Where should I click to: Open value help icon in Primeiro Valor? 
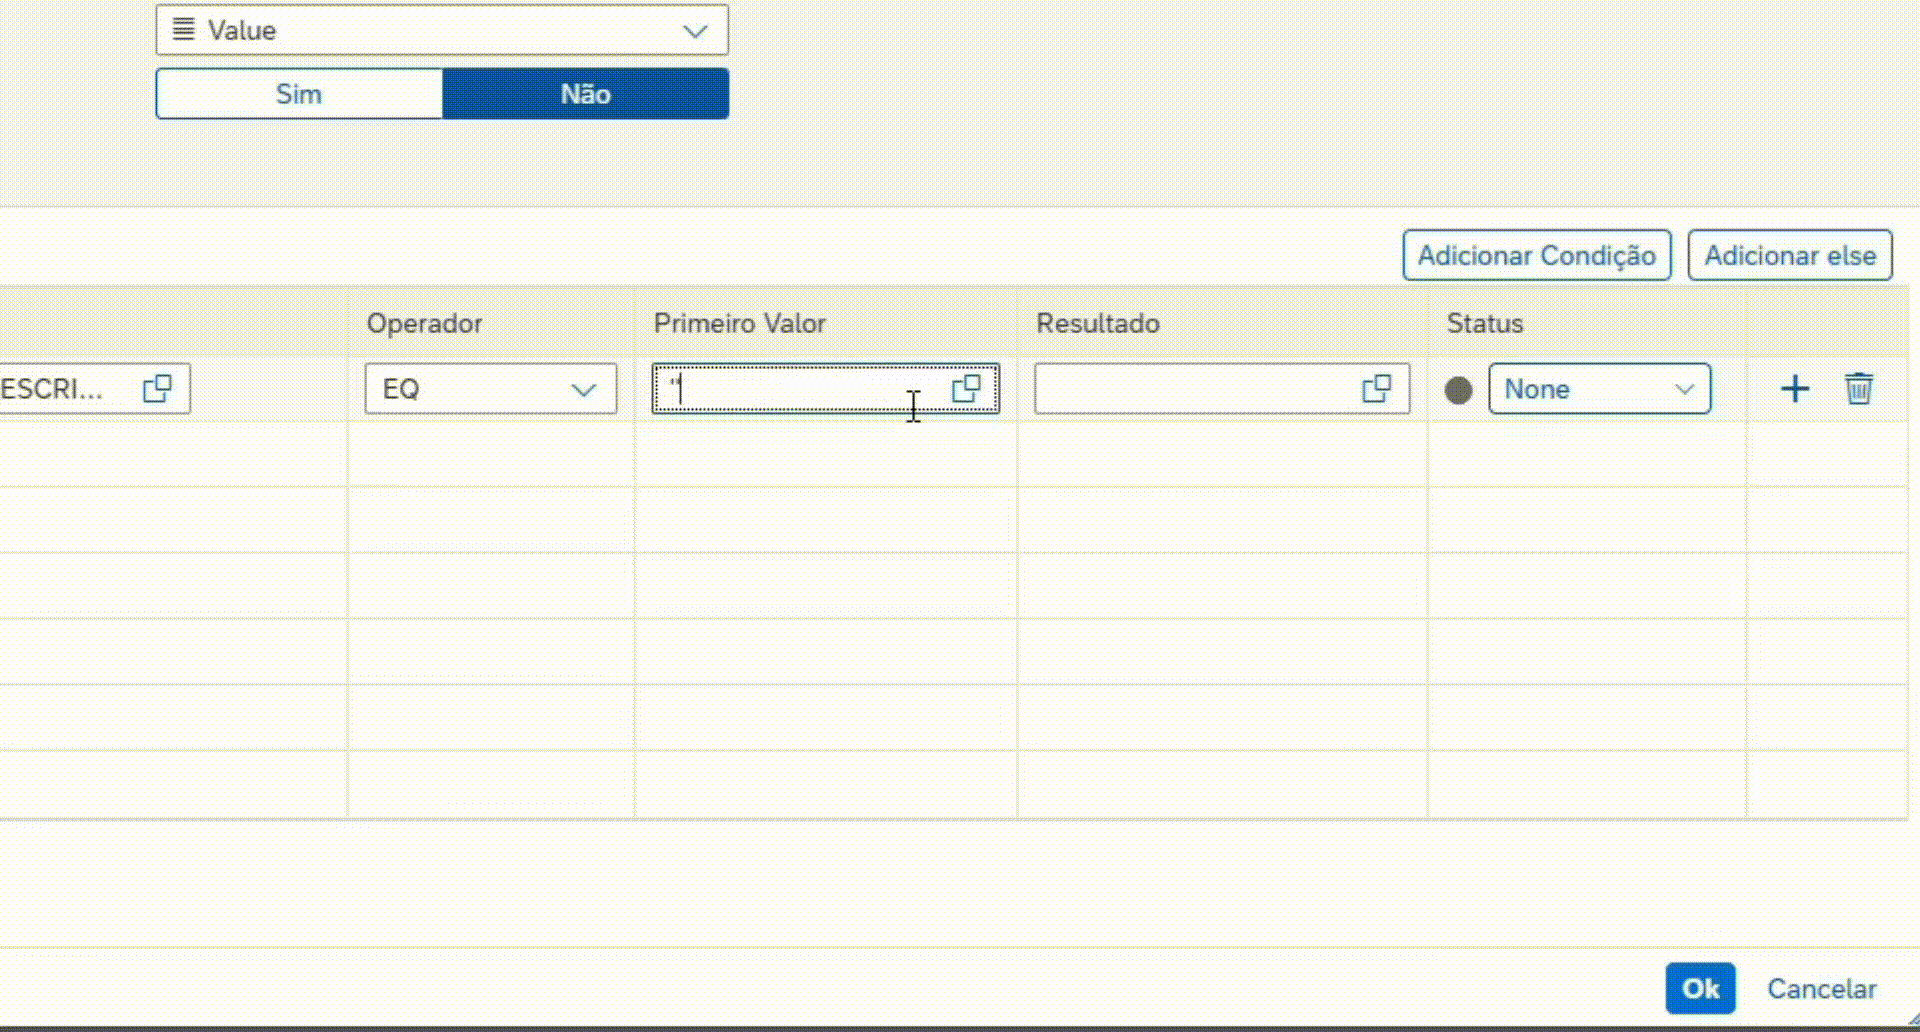(x=966, y=389)
